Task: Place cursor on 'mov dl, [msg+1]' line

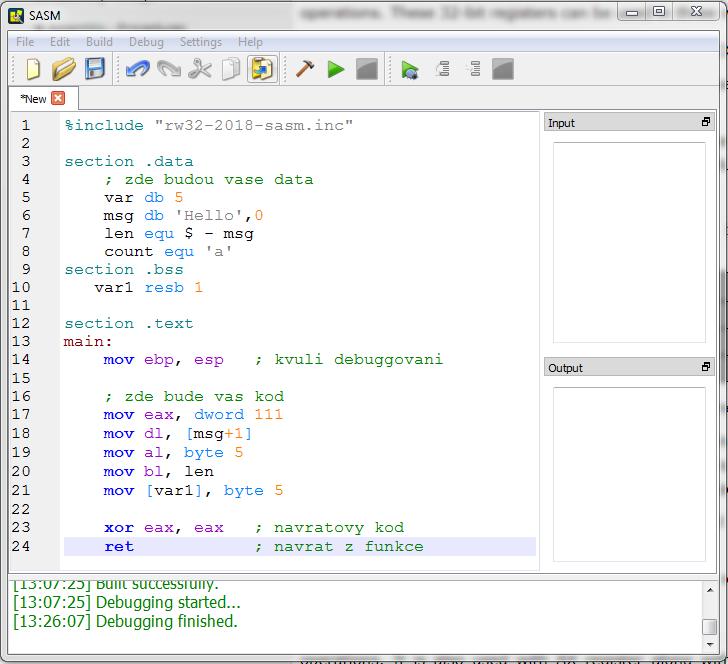Action: [178, 434]
